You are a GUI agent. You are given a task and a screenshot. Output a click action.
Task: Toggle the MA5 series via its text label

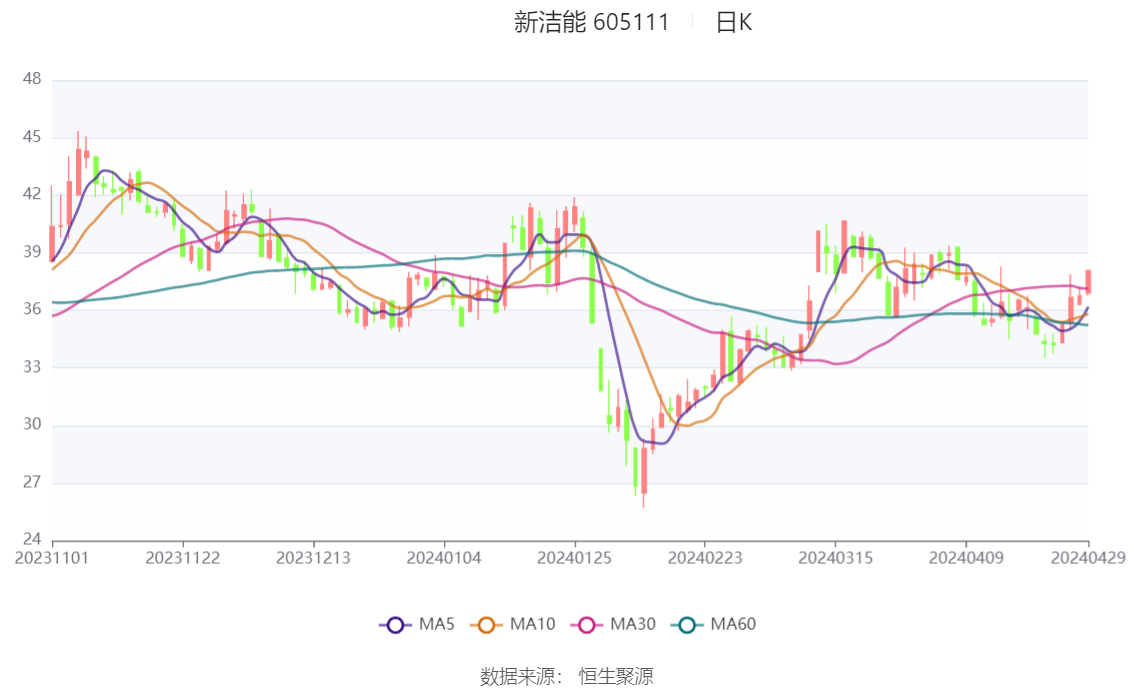click(x=436, y=625)
